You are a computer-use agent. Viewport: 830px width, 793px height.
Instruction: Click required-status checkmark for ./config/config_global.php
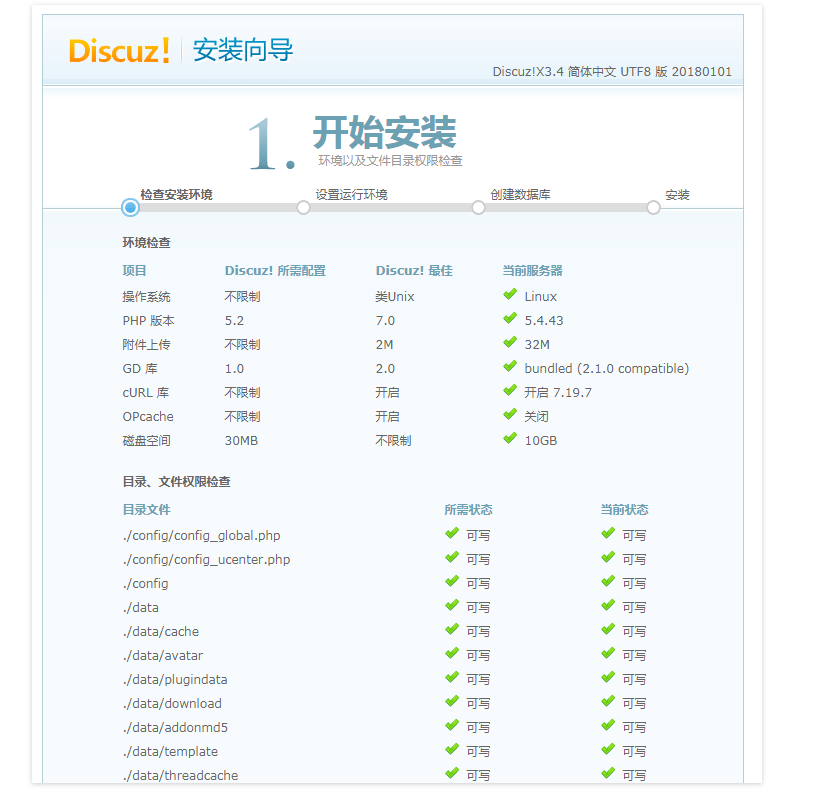(x=452, y=534)
